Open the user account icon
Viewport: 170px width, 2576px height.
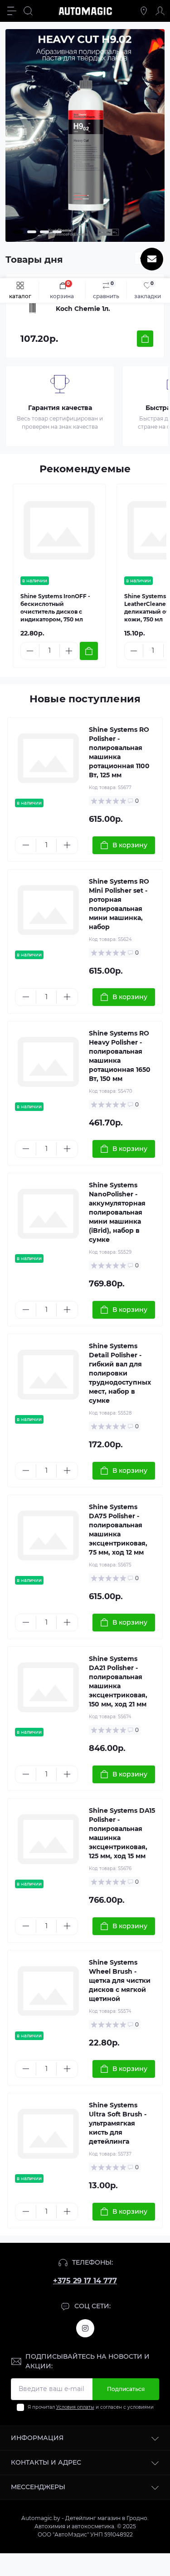tap(159, 11)
